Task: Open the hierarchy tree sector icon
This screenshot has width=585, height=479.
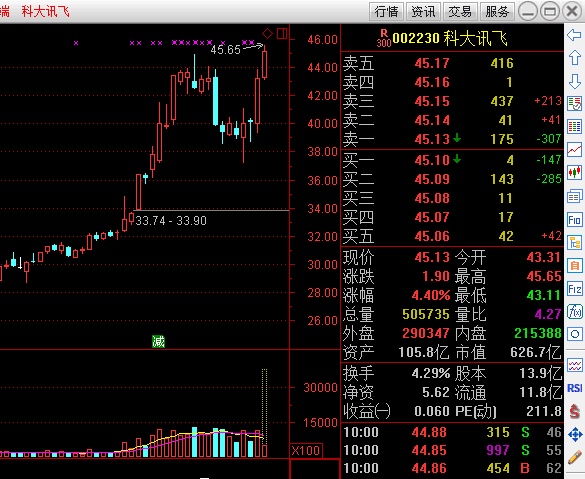Action: click(x=574, y=242)
